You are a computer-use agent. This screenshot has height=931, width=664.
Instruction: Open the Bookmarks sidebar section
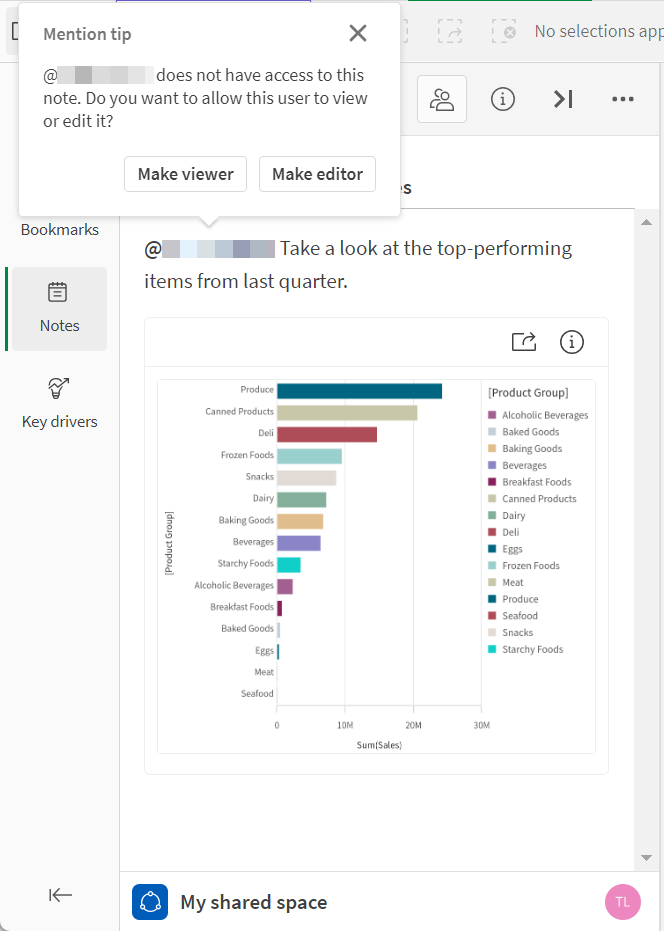[x=59, y=230]
